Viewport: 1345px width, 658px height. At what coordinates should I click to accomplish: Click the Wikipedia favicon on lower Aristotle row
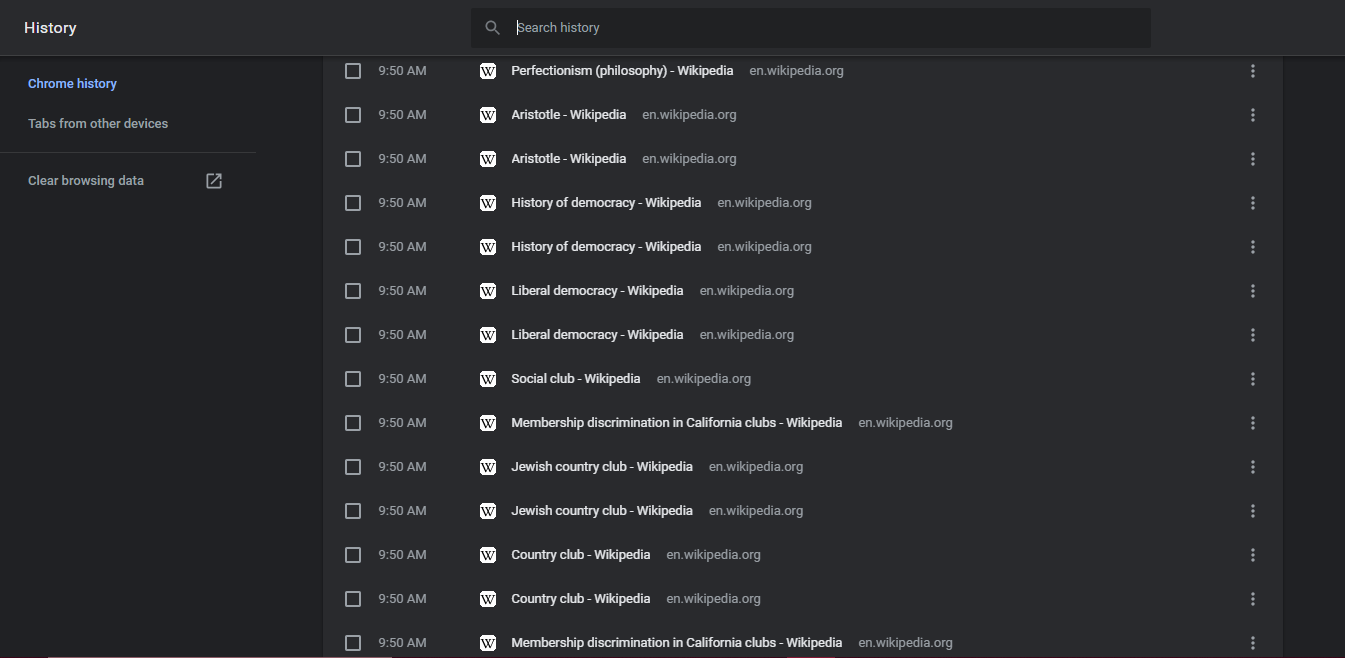488,159
